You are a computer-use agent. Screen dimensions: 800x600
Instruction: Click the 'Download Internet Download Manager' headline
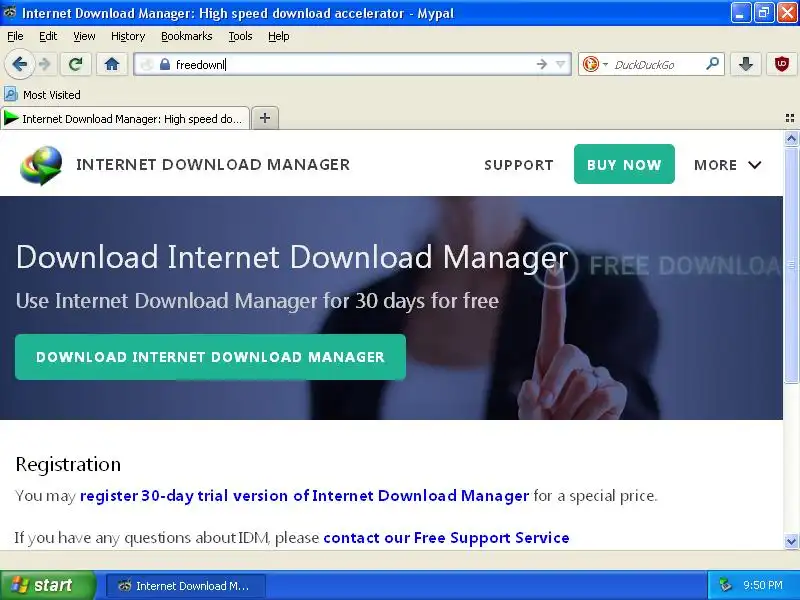click(x=292, y=257)
